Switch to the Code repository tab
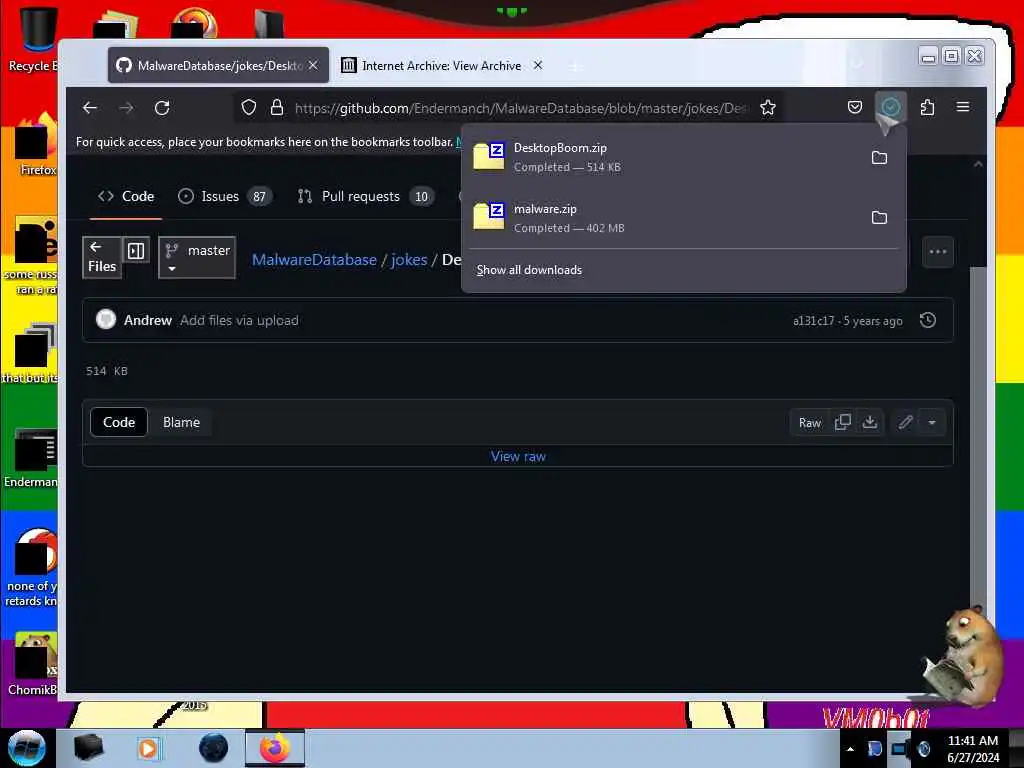 coord(126,197)
